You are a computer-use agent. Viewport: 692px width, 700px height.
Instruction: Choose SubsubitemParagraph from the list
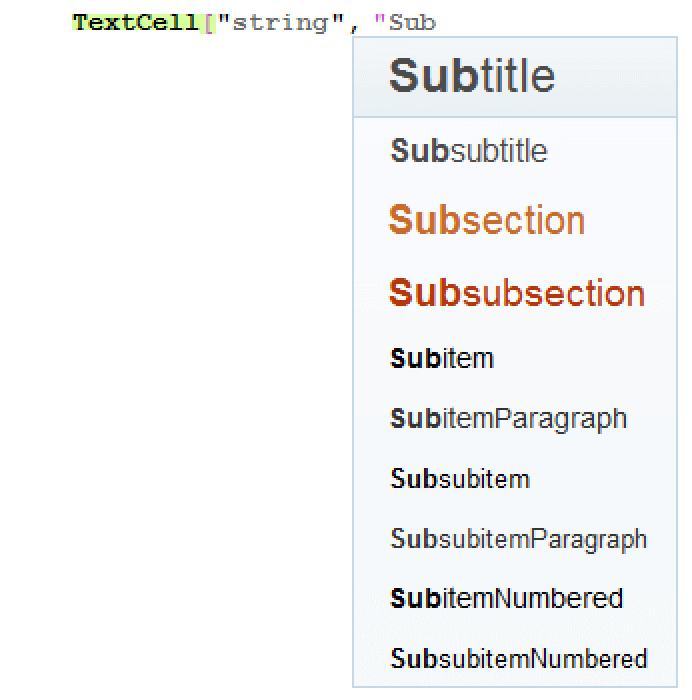click(x=518, y=539)
